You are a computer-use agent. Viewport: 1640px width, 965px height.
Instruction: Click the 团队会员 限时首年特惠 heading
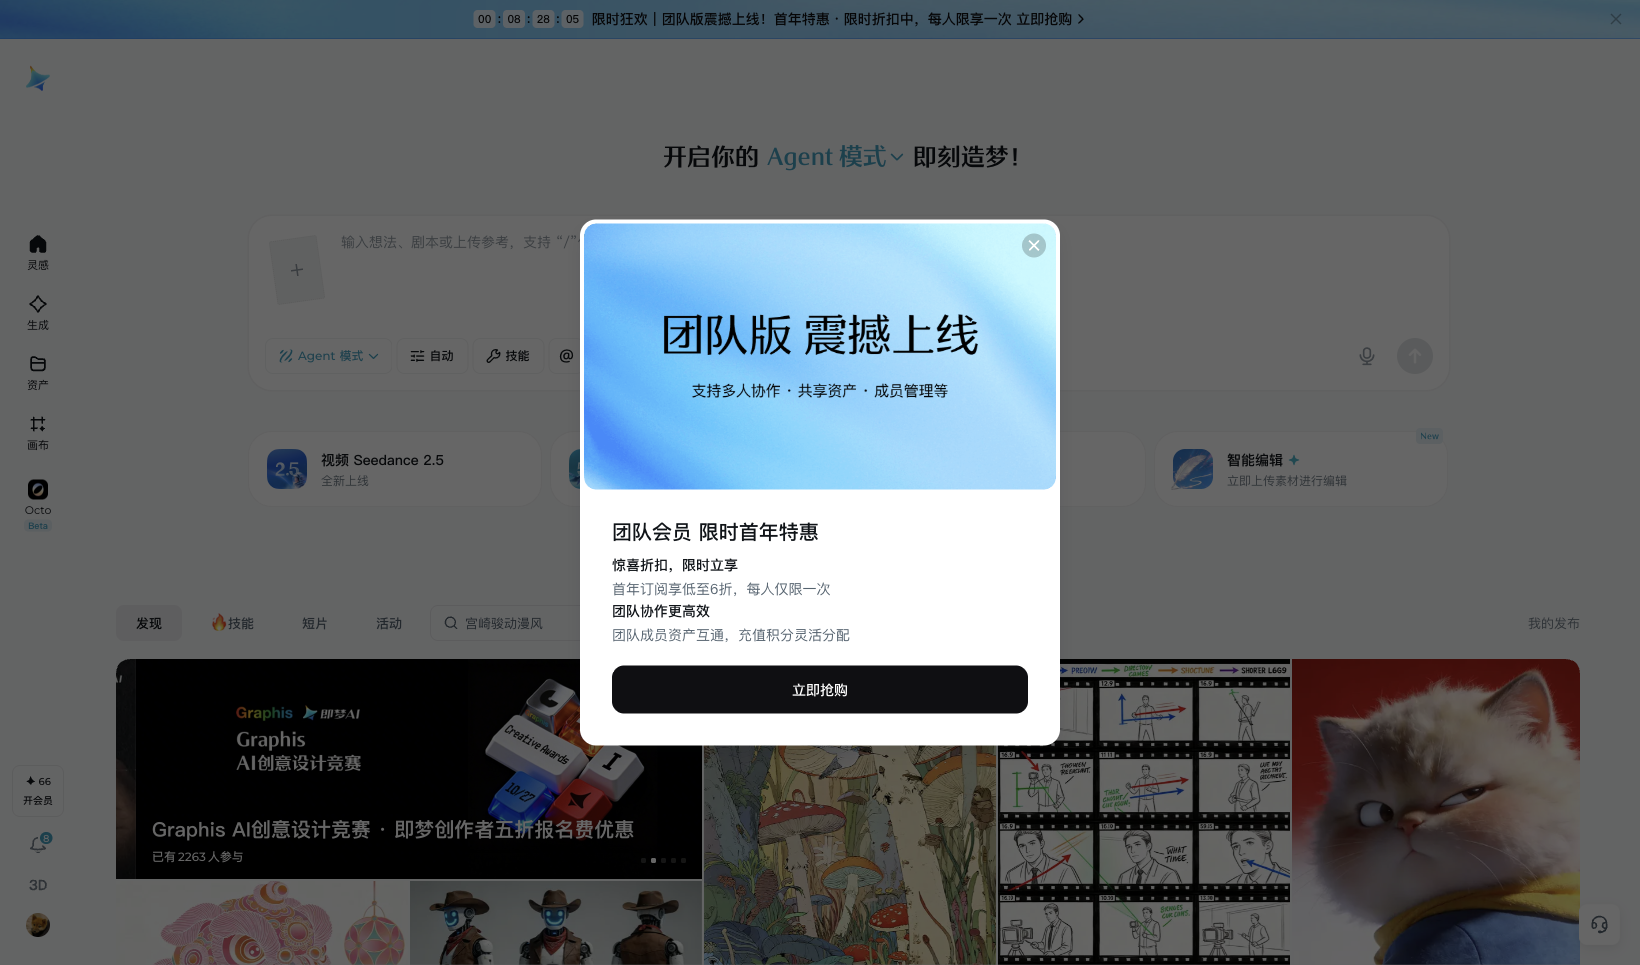pyautogui.click(x=715, y=532)
